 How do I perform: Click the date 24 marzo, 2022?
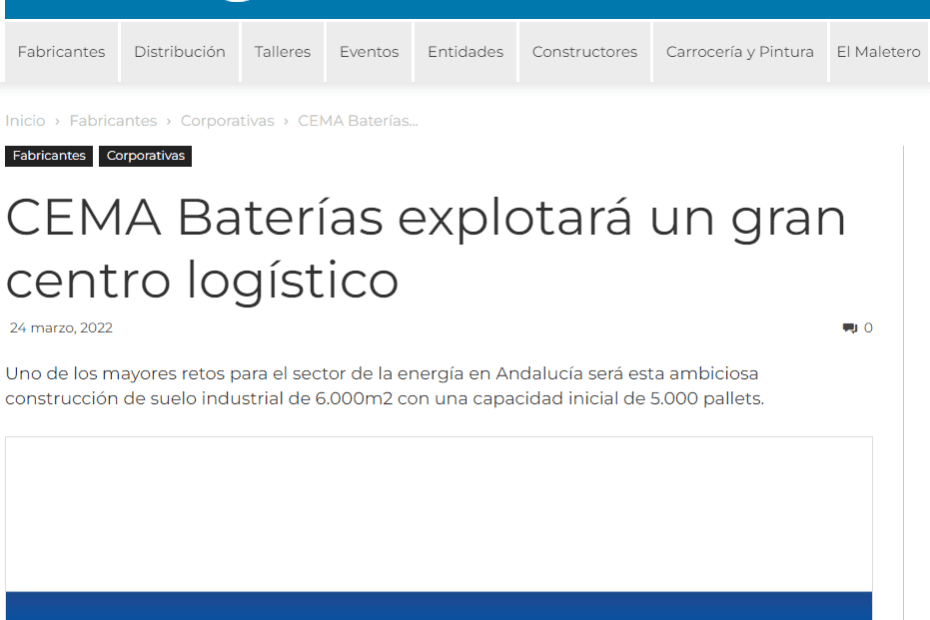tap(61, 328)
